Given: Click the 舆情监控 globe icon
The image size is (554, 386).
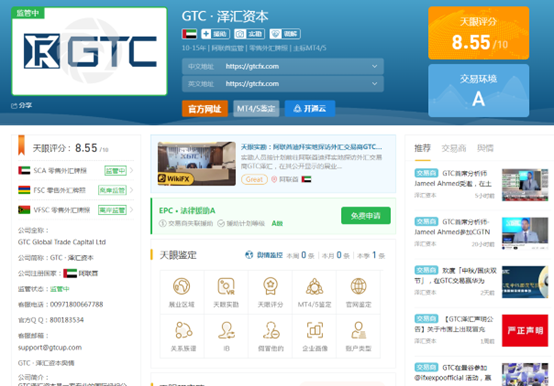Looking at the screenshot, I should pyautogui.click(x=249, y=255).
